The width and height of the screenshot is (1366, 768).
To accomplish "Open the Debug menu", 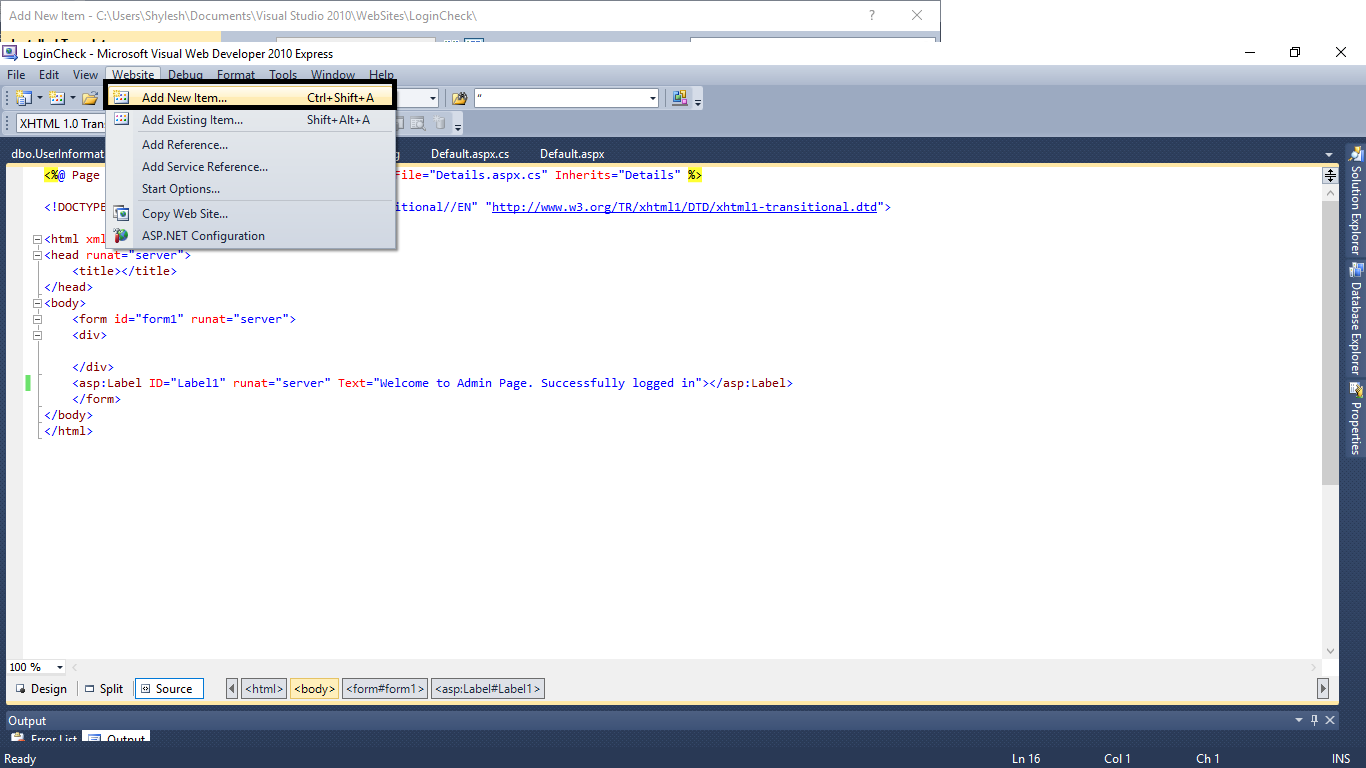I will 185,74.
